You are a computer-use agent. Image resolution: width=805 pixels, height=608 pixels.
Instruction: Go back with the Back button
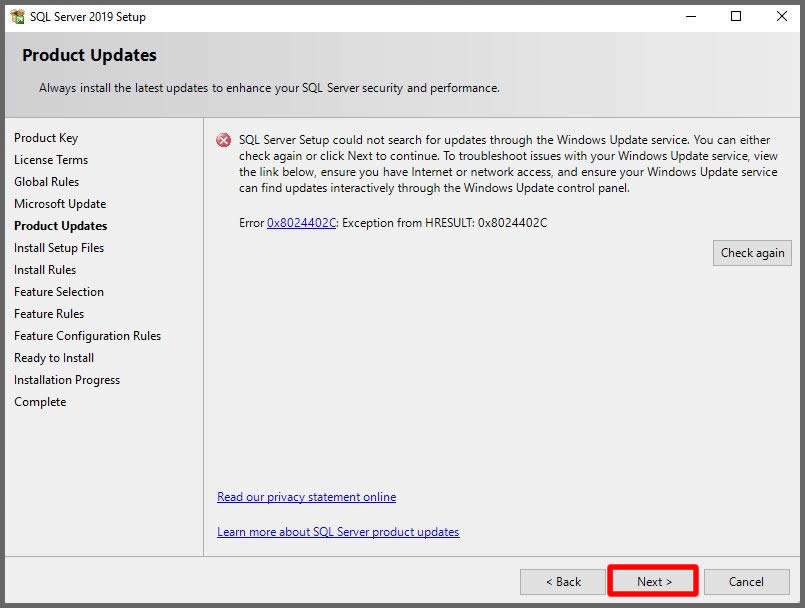(x=563, y=582)
